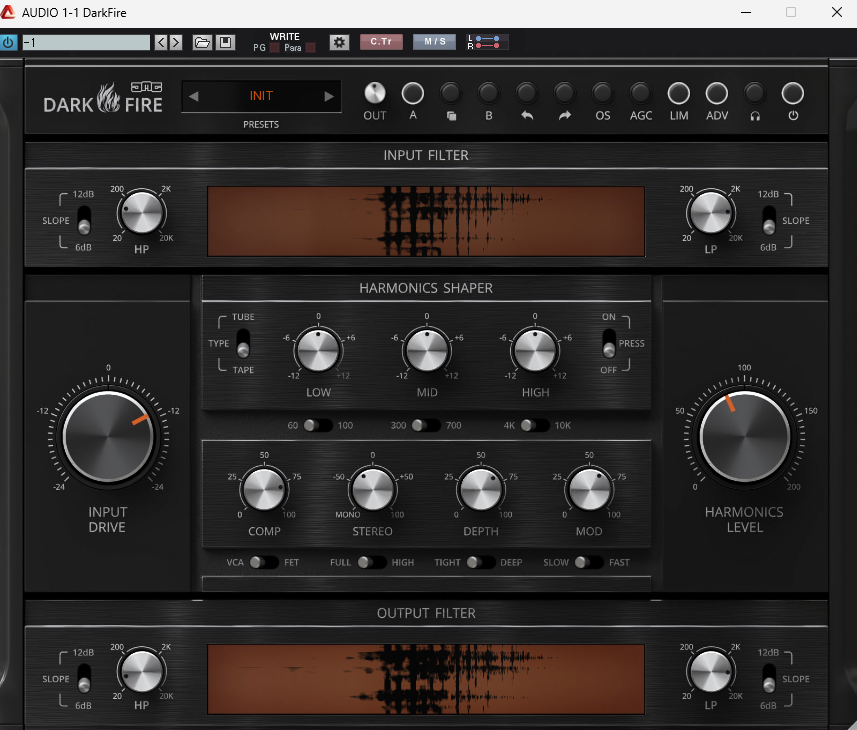This screenshot has width=857, height=730.
Task: Click the STEREO knob
Action: click(373, 488)
